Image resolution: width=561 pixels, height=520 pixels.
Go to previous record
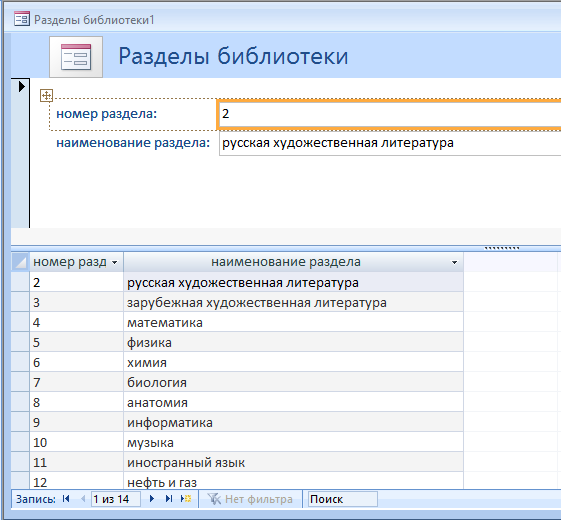coord(83,499)
